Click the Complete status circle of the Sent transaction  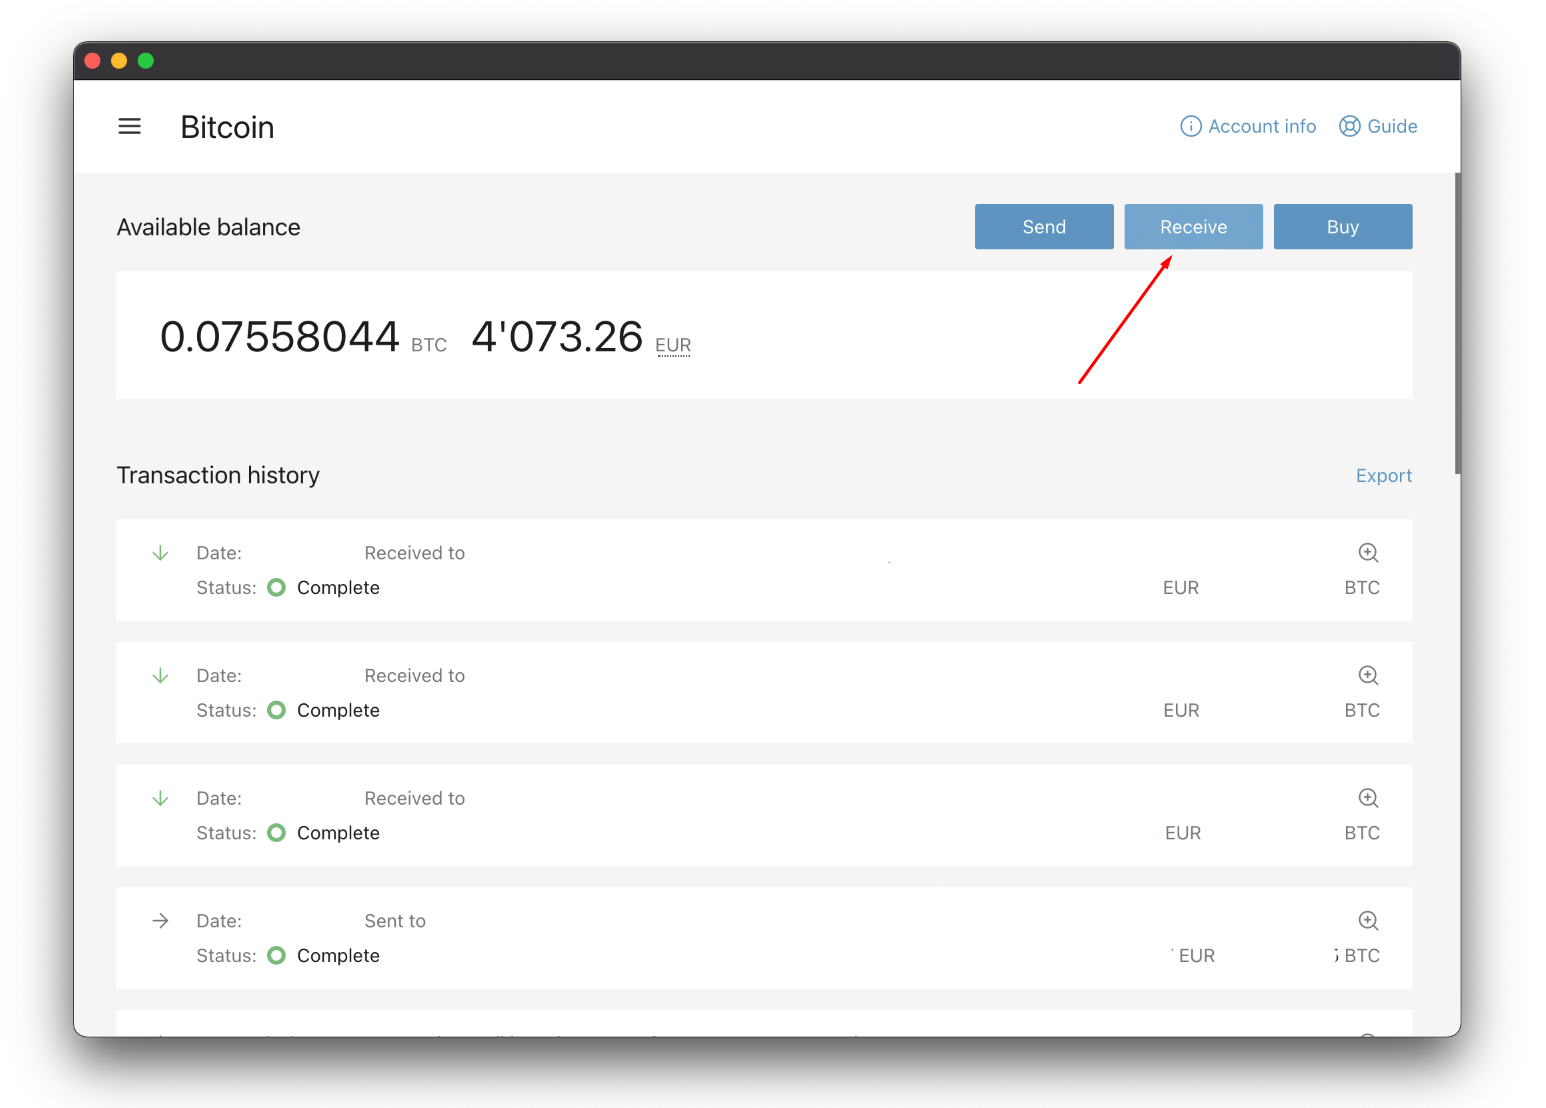[277, 955]
